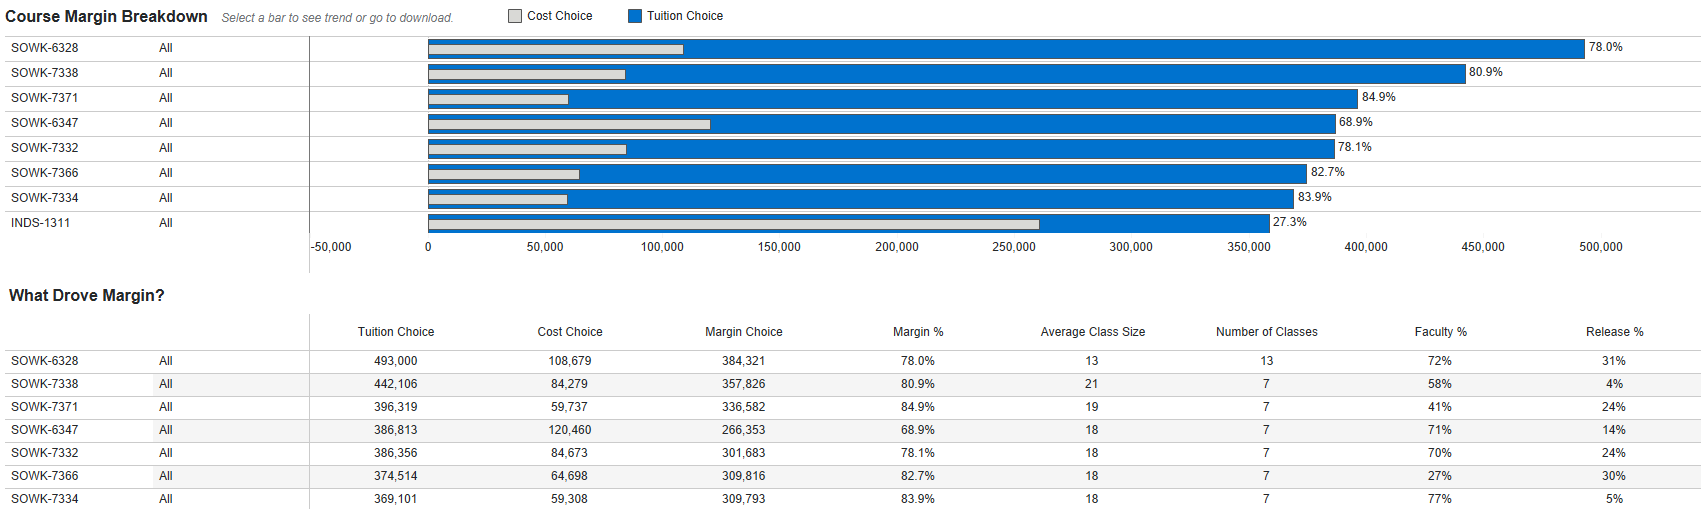Click the Margin Choice column header
This screenshot has width=1701, height=509.
click(x=743, y=332)
